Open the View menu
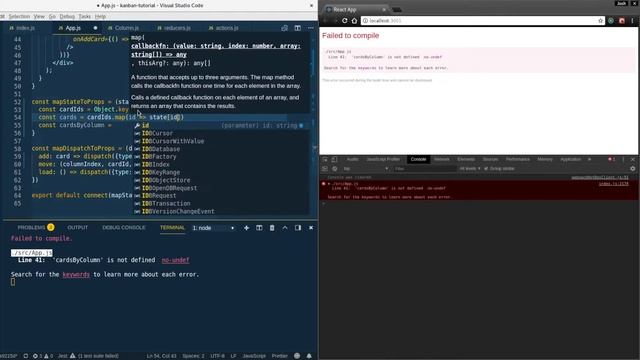 pos(39,16)
